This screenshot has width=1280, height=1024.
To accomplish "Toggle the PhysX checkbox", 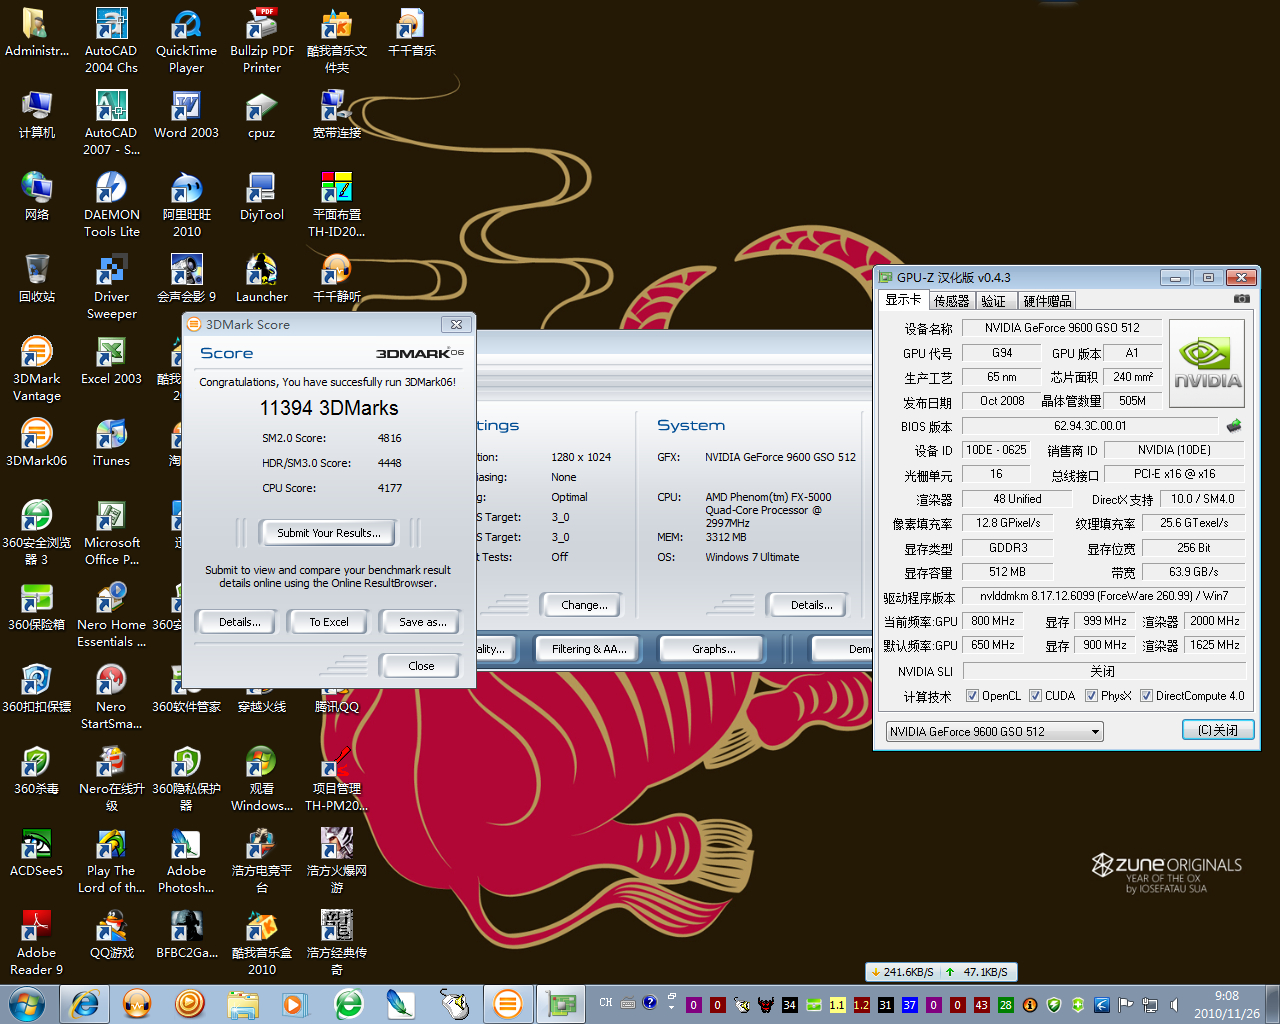I will [1091, 696].
